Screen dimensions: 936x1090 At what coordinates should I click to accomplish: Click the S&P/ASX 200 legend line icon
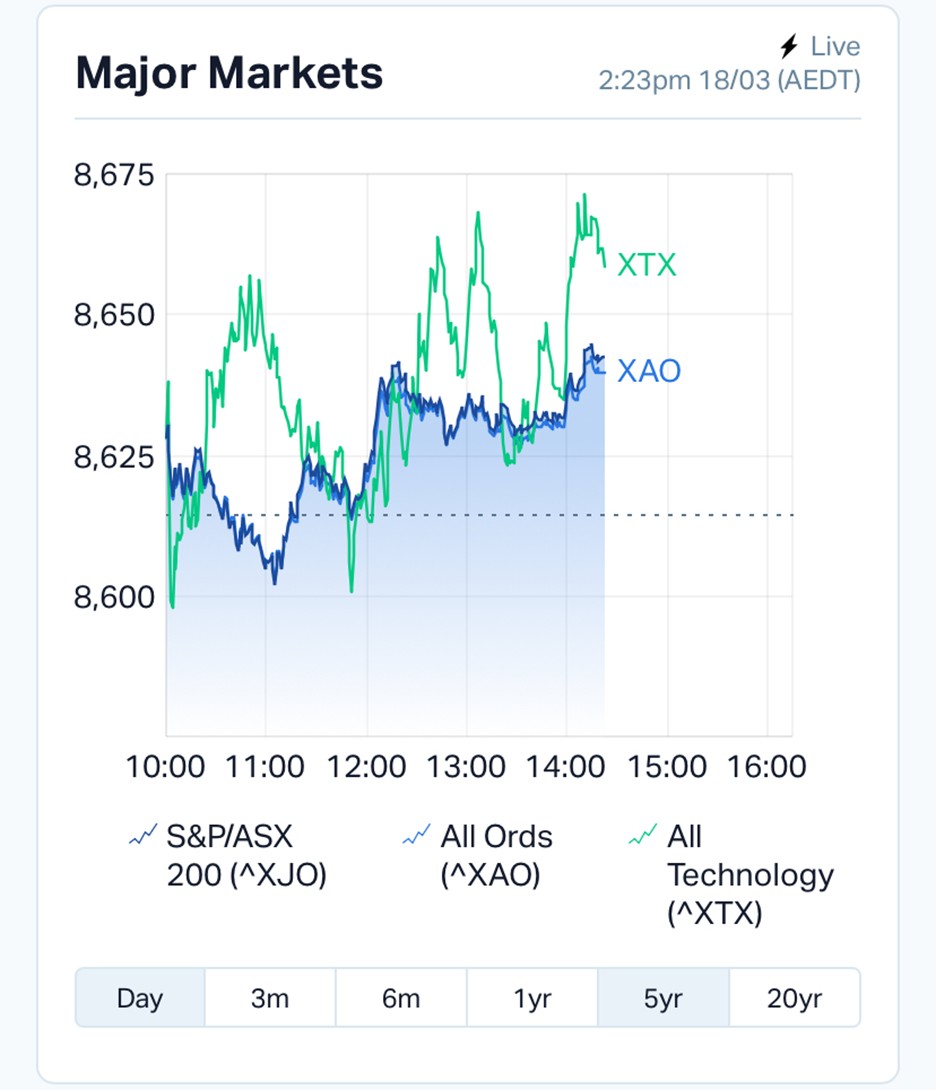coord(143,836)
